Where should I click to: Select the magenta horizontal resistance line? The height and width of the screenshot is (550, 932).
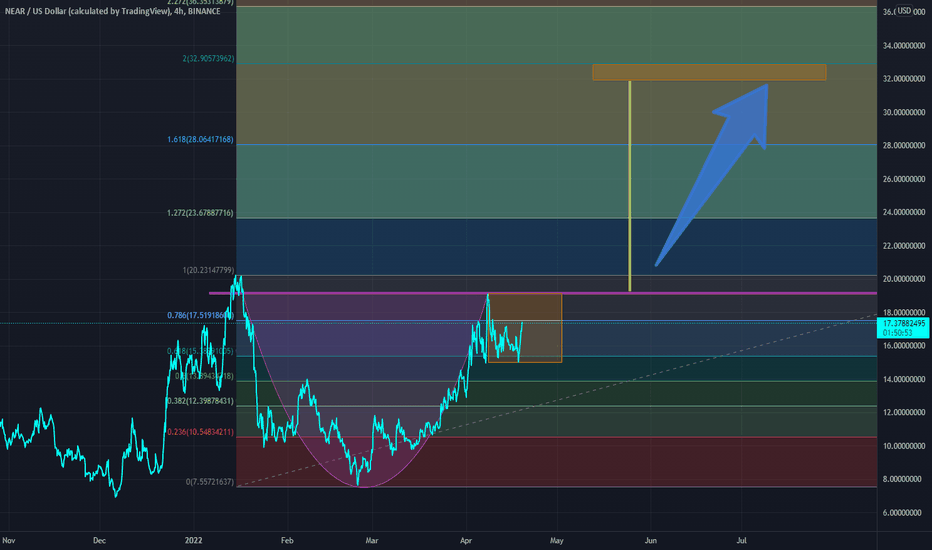(x=543, y=293)
